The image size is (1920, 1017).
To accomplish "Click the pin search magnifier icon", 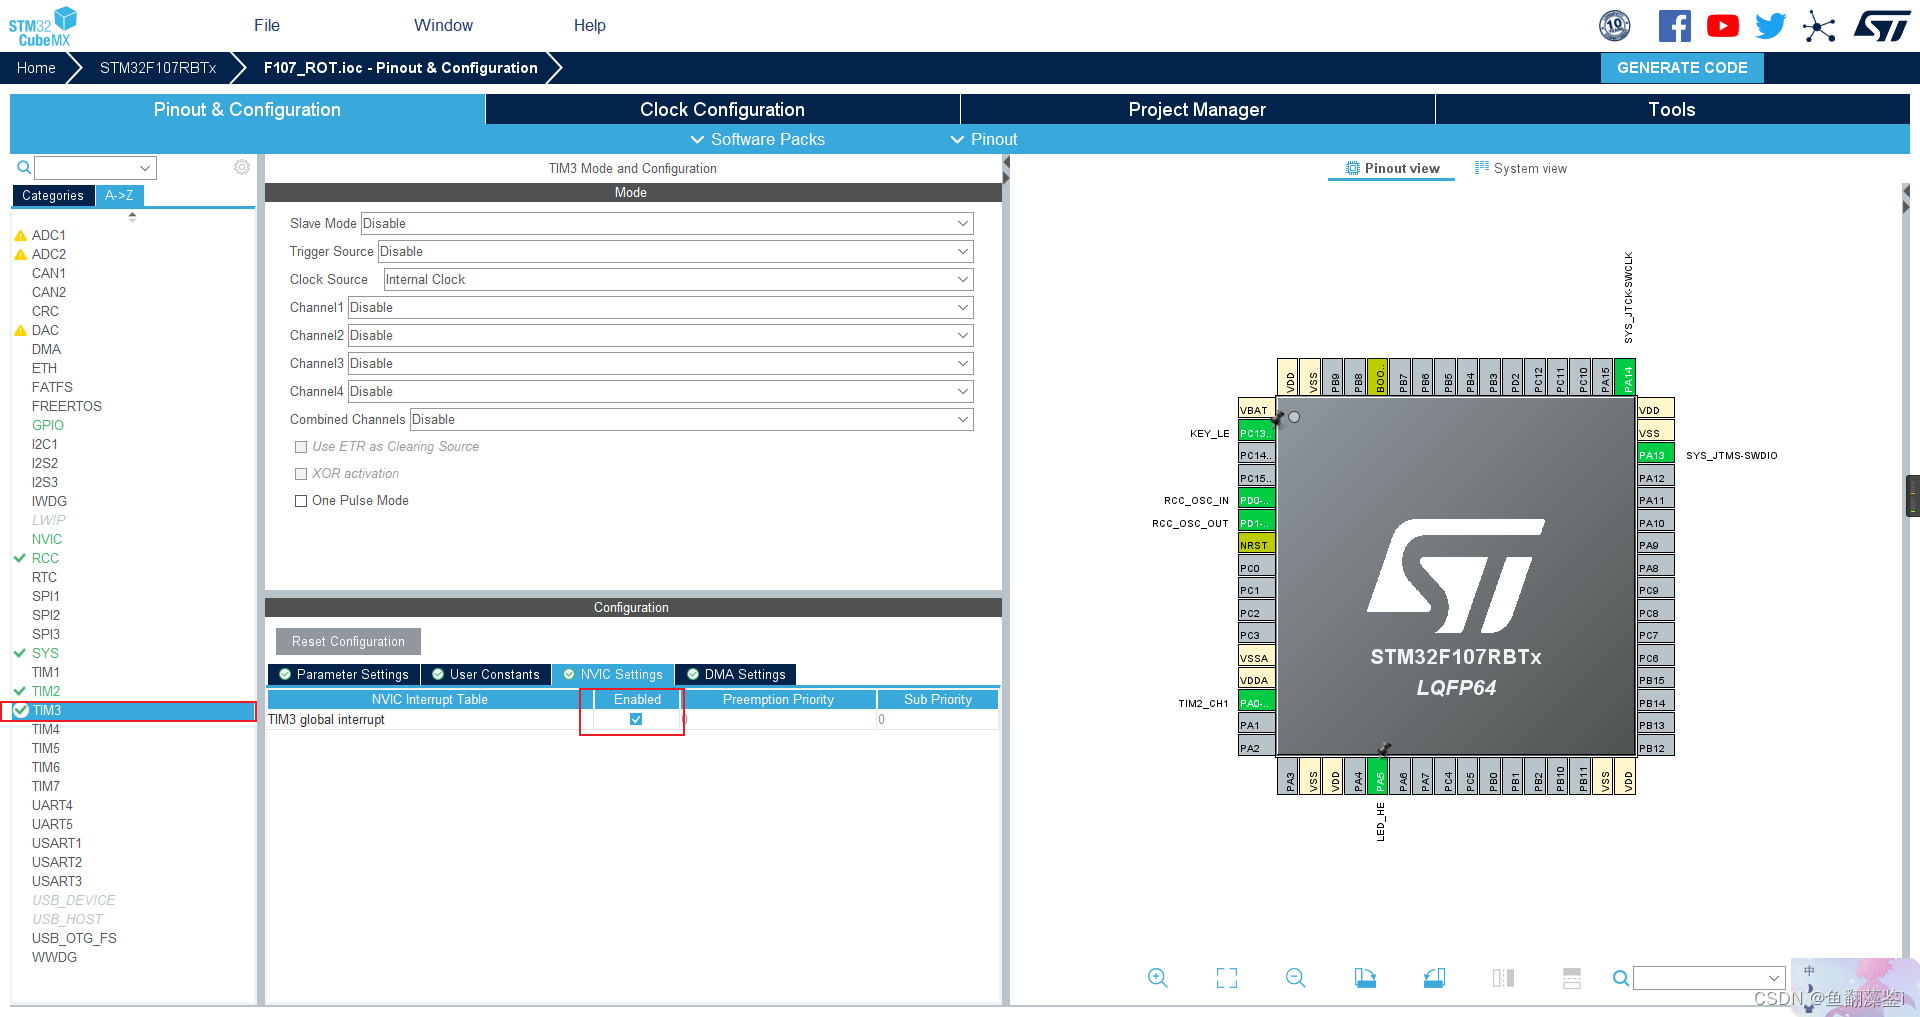I will click(x=1620, y=978).
